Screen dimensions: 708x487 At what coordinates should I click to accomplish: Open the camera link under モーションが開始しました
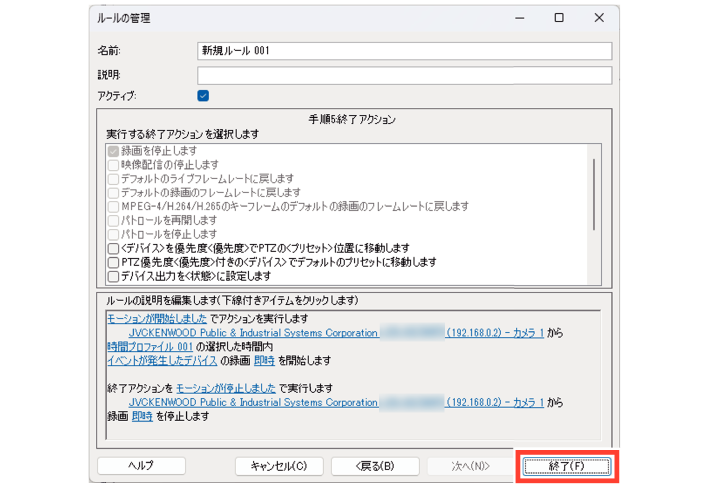pyautogui.click(x=336, y=333)
